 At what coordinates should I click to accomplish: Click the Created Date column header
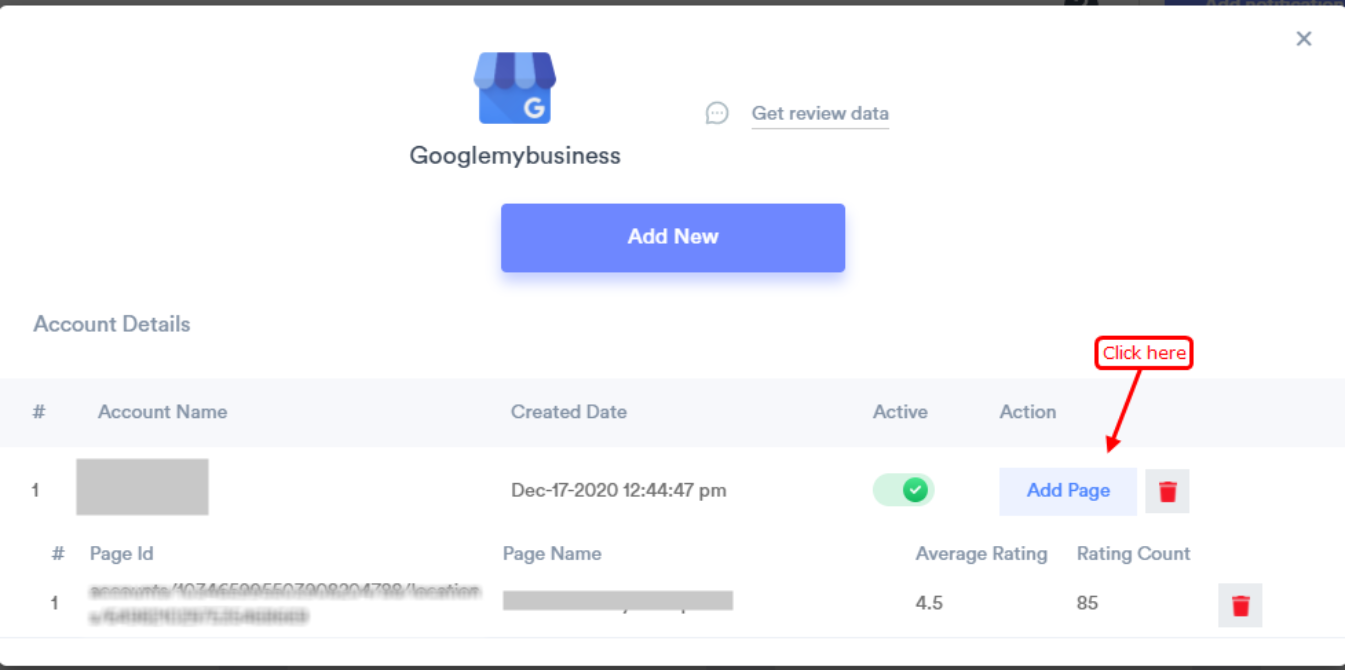tap(569, 412)
